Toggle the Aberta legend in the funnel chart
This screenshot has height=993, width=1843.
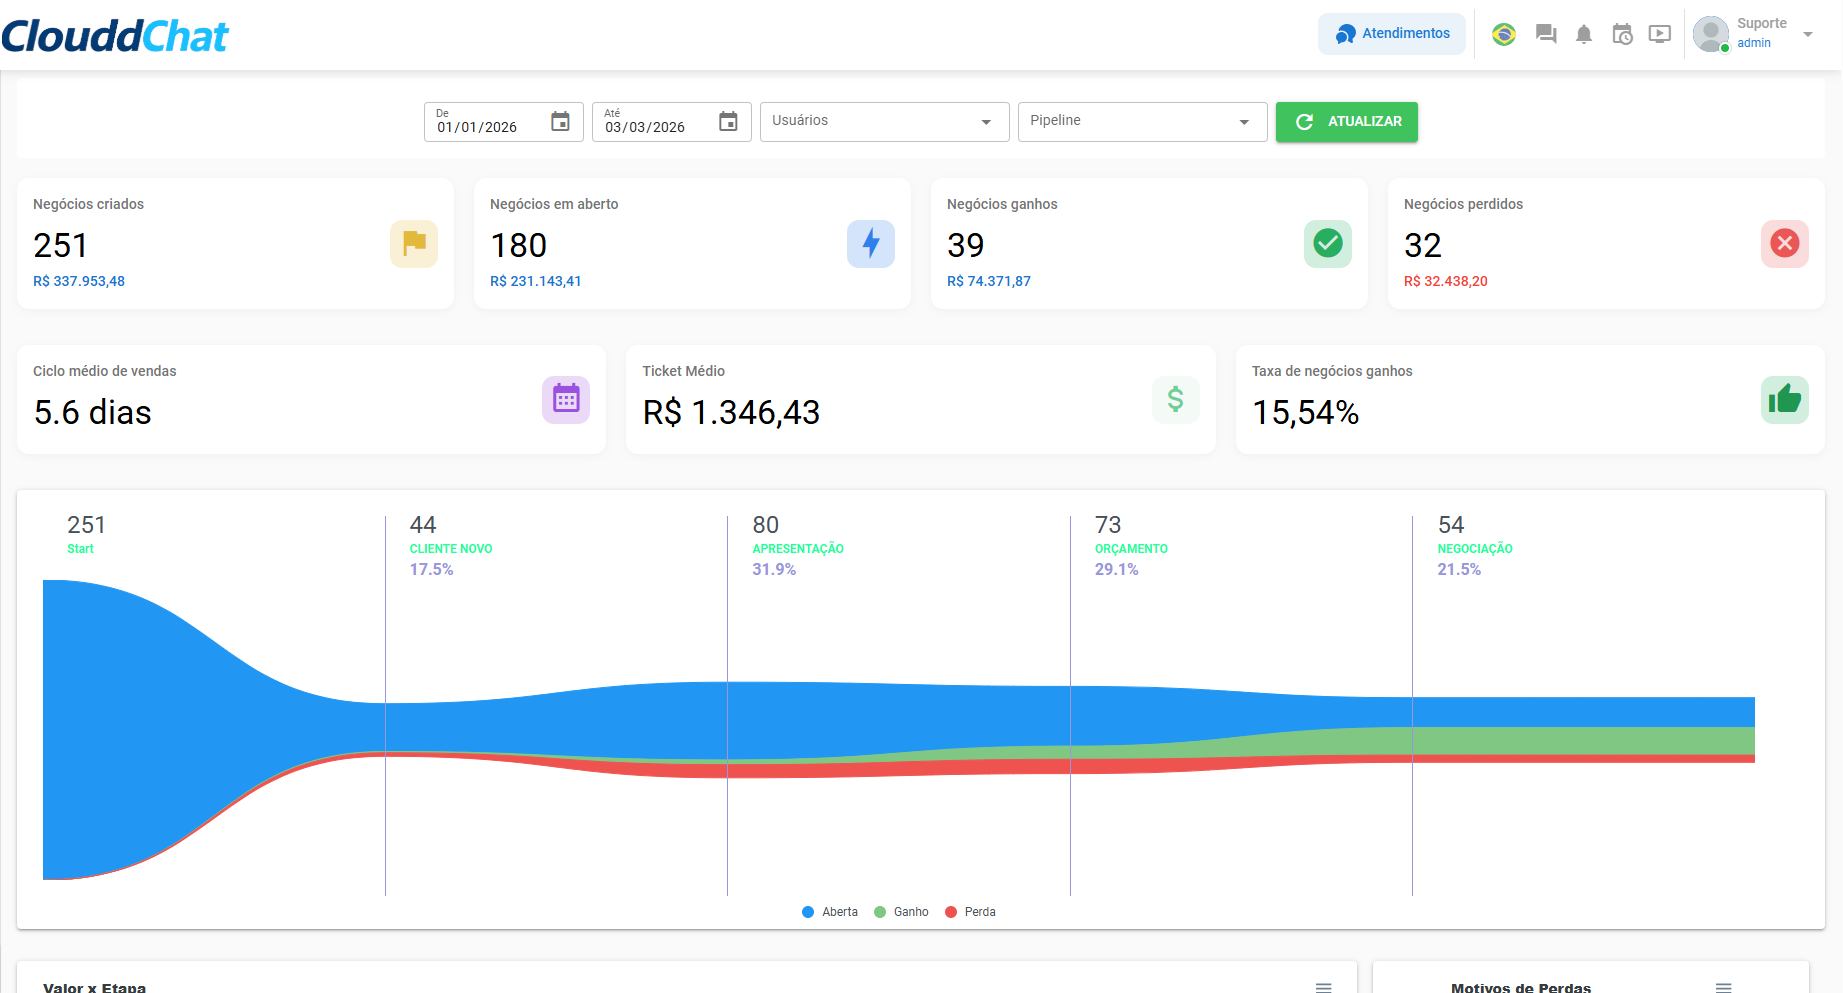click(829, 911)
